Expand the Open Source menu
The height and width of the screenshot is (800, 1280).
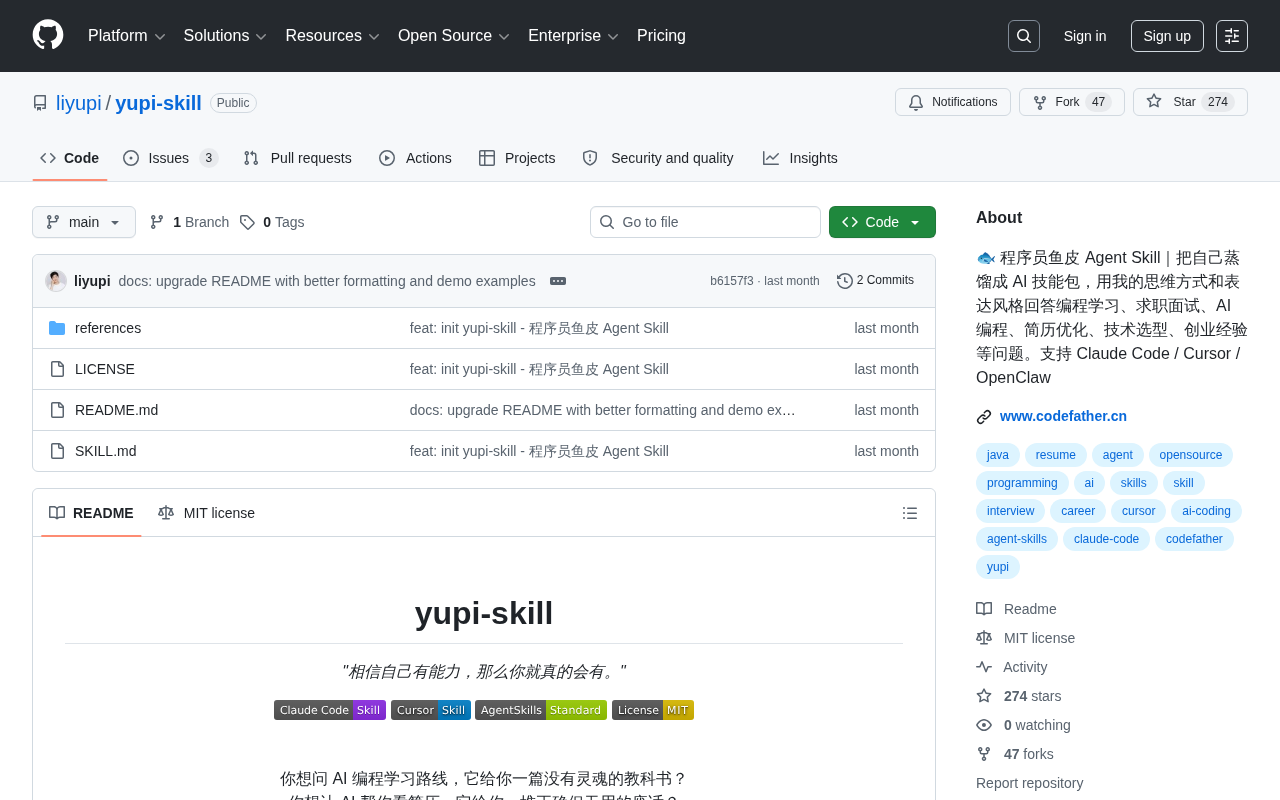454,36
